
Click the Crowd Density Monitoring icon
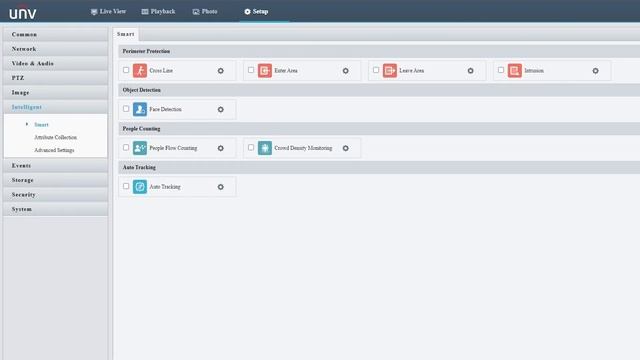point(264,148)
